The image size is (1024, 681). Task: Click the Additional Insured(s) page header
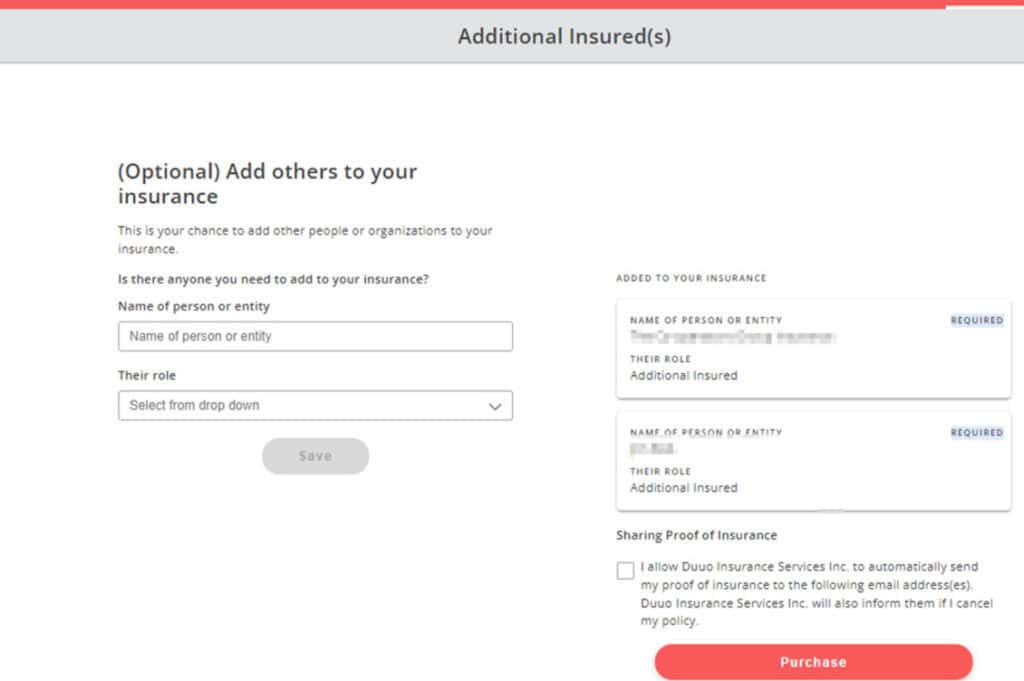pyautogui.click(x=564, y=36)
